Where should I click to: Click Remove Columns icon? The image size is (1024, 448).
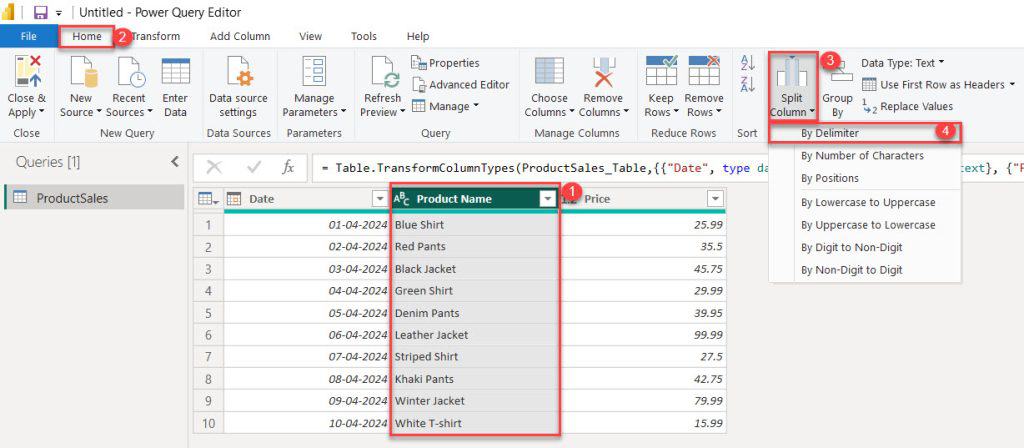(603, 71)
